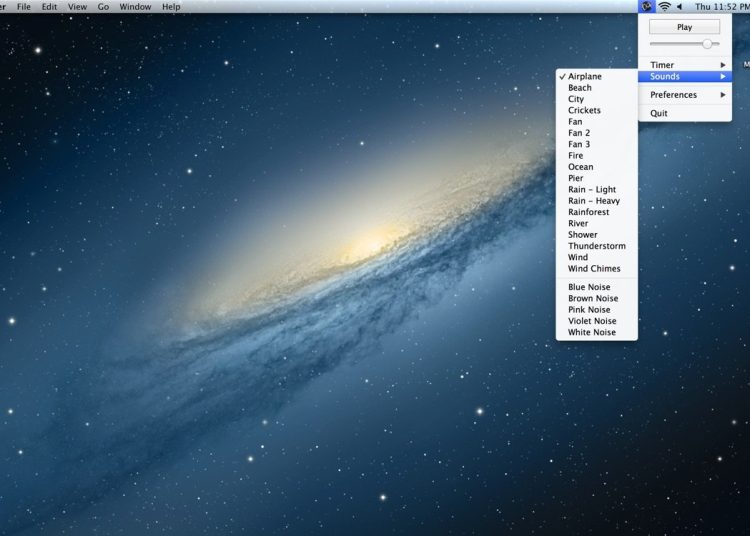The image size is (750, 536).
Task: Pick Brown Noise from the sounds list
Action: [x=596, y=298]
